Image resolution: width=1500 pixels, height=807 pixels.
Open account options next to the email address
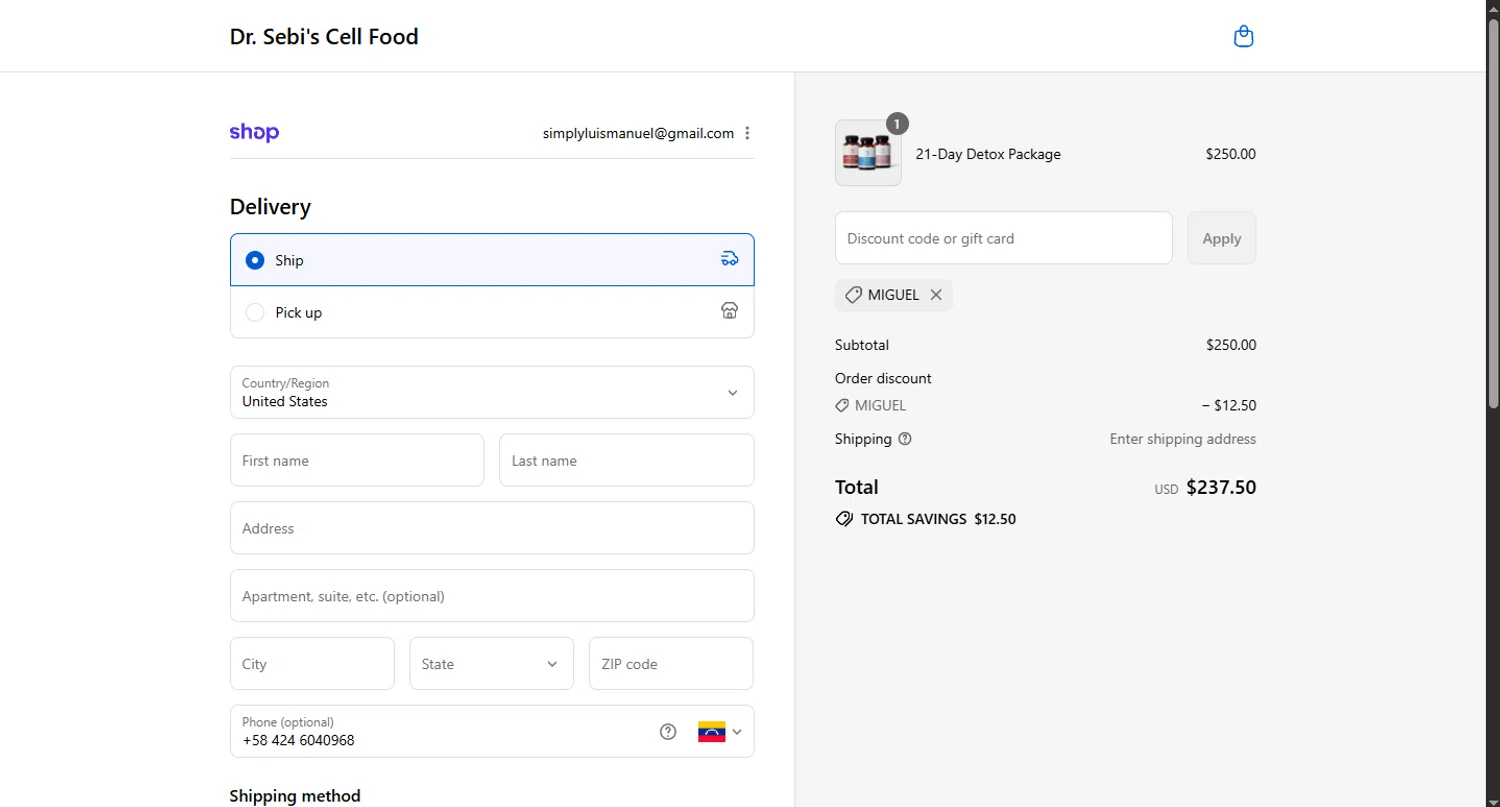click(x=747, y=133)
